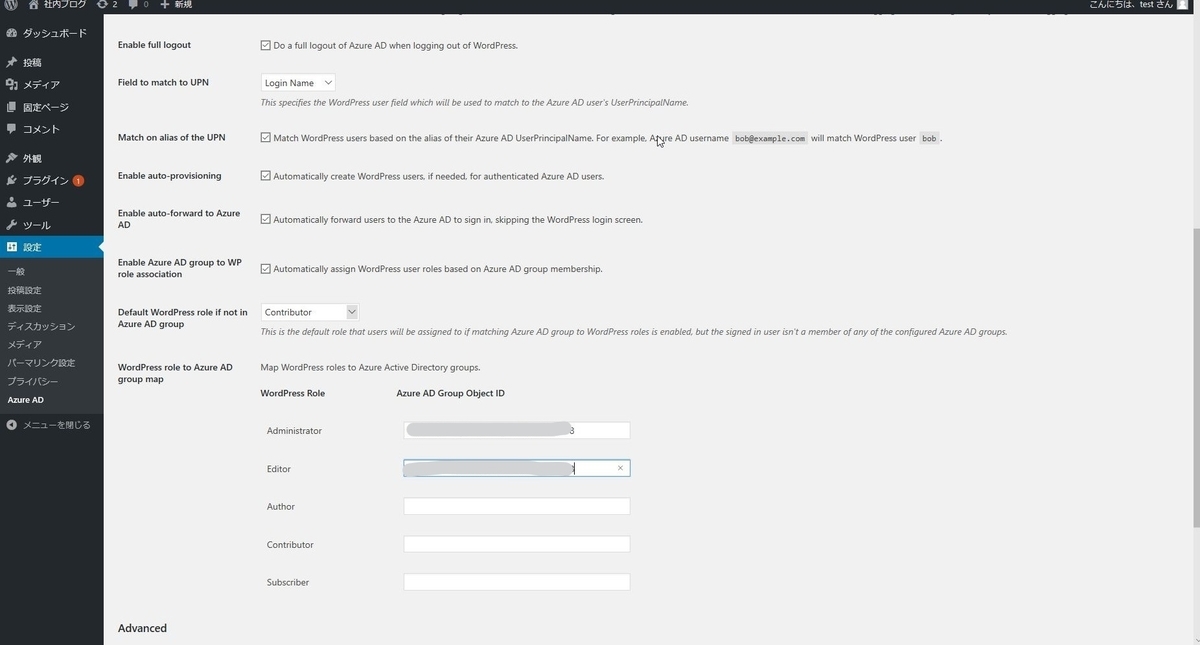Toggle Azure AD group role association checkbox
Viewport: 1200px width, 645px height.
coord(265,269)
